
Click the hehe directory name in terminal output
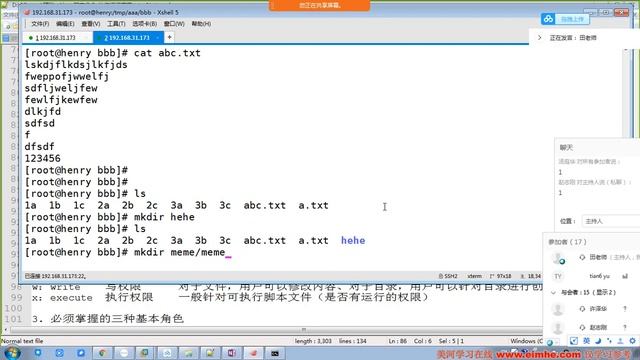[x=353, y=240]
